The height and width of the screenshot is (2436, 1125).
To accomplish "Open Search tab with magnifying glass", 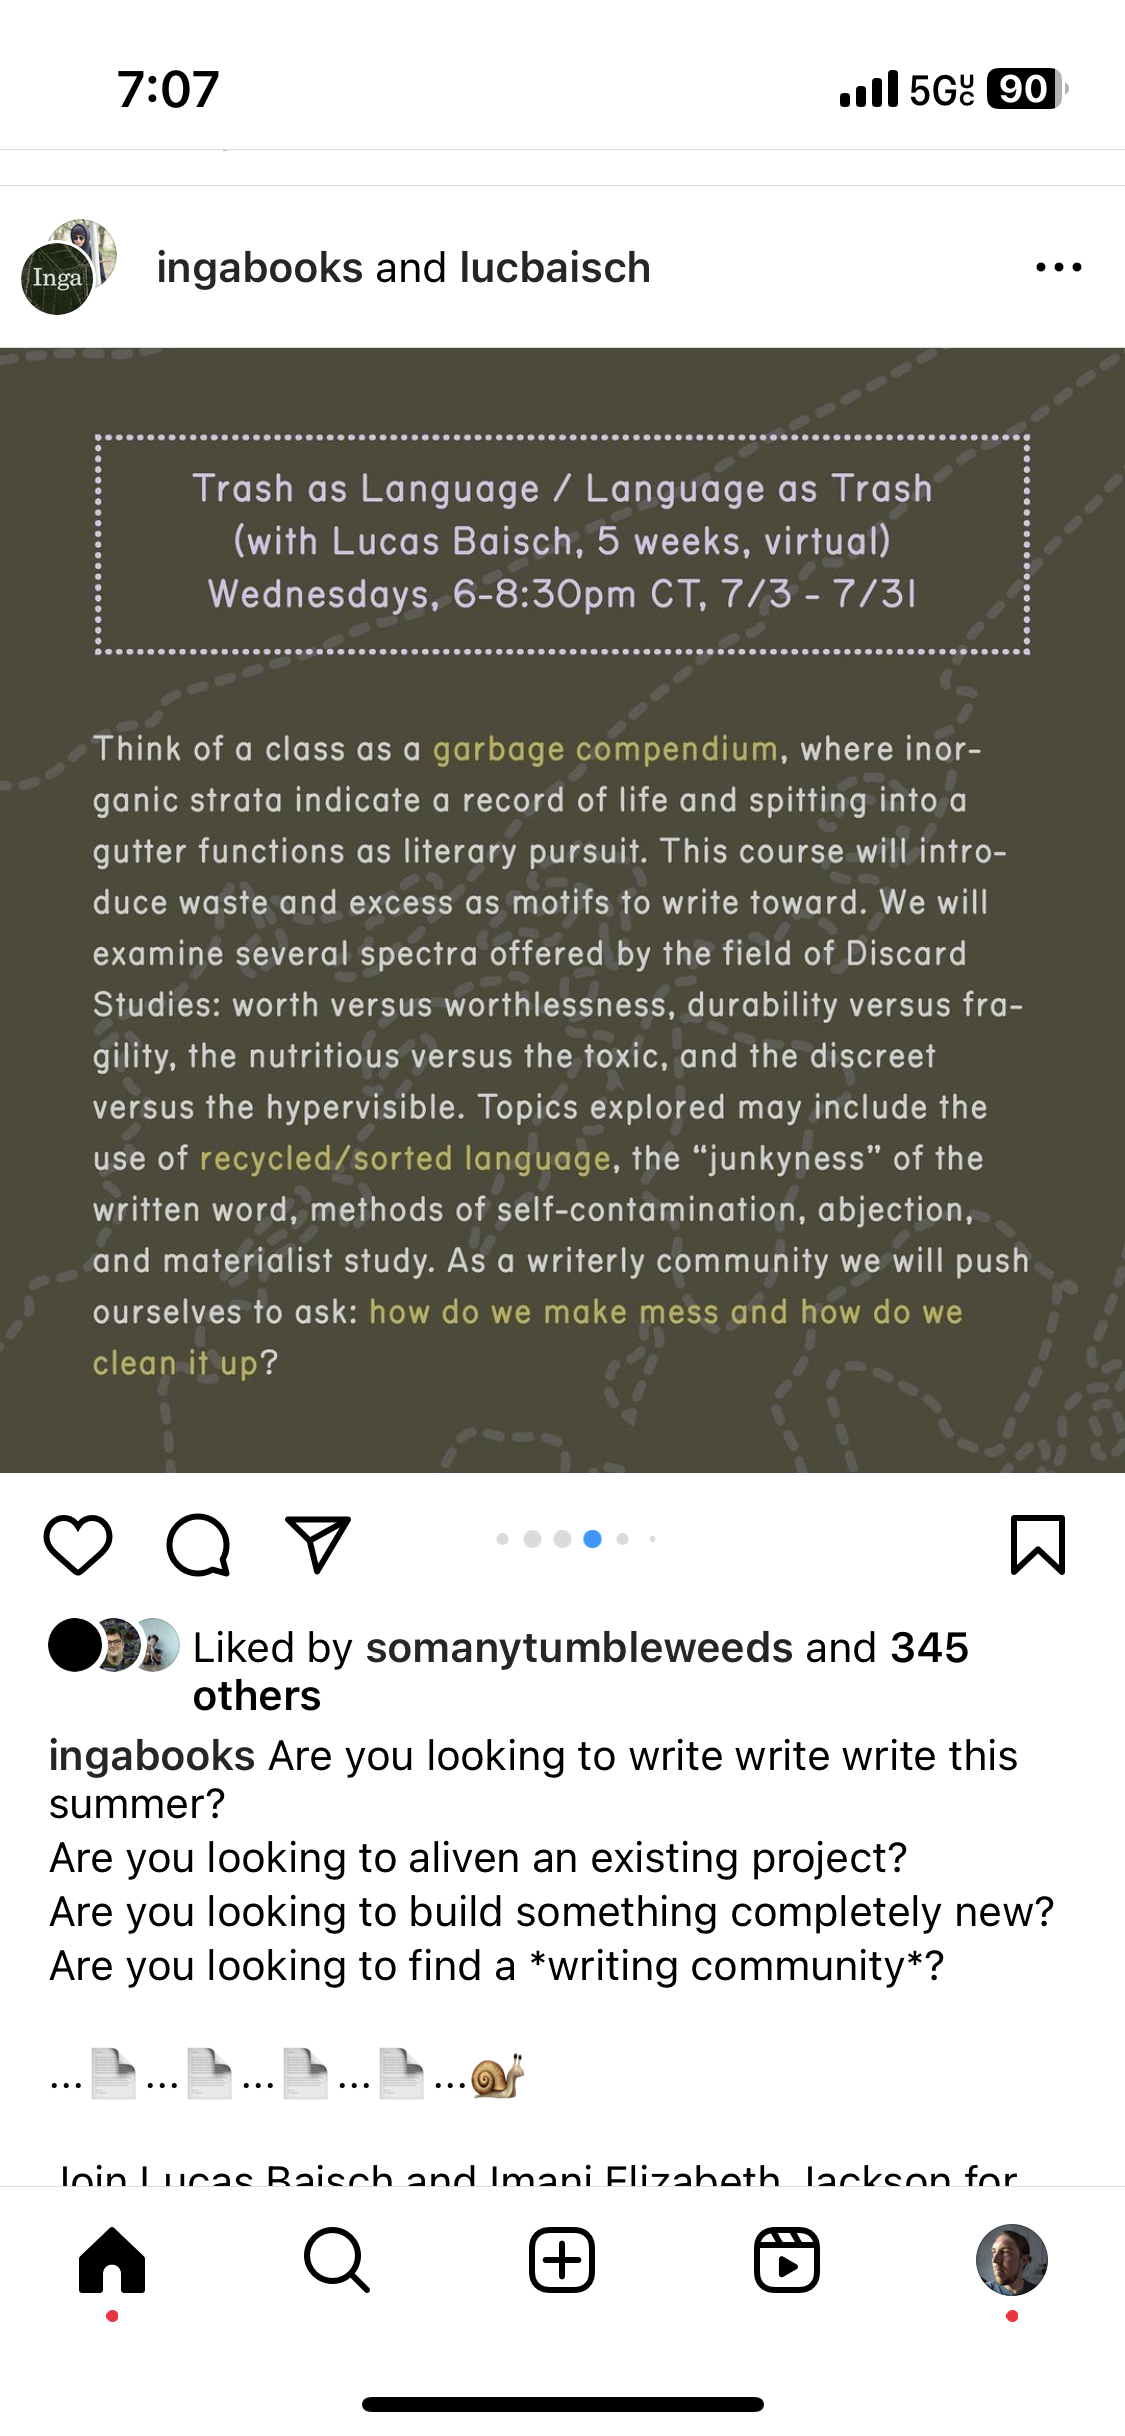I will [x=337, y=2260].
